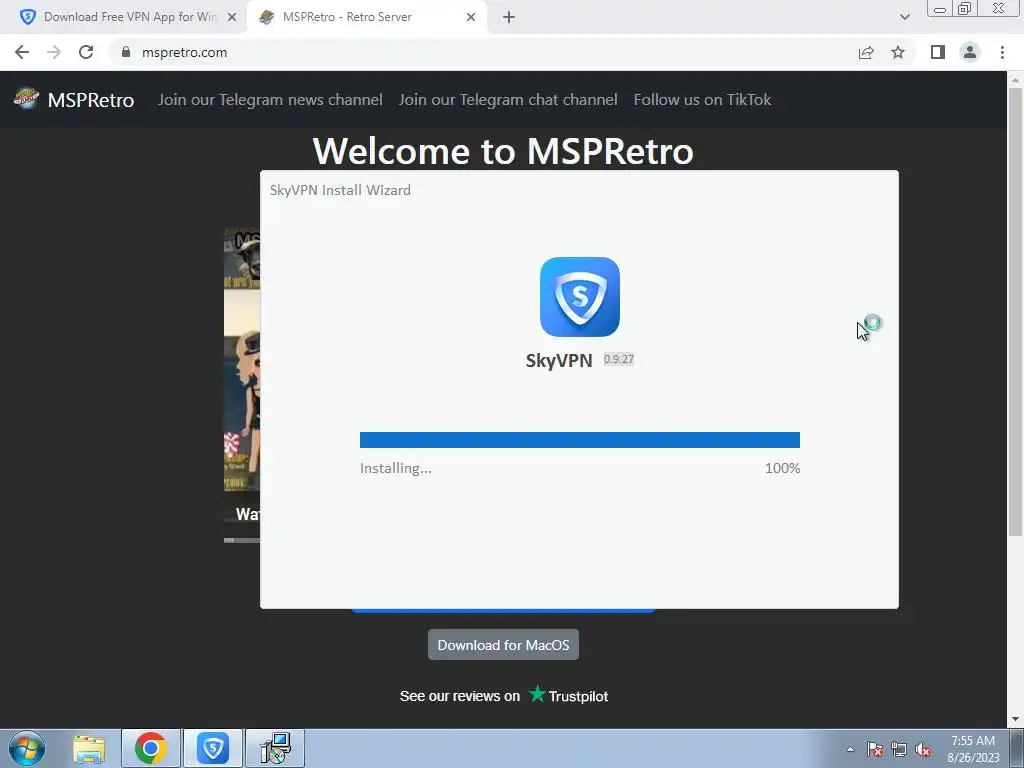Click the SkyVPN taskbar icon
1024x768 pixels.
click(213, 748)
